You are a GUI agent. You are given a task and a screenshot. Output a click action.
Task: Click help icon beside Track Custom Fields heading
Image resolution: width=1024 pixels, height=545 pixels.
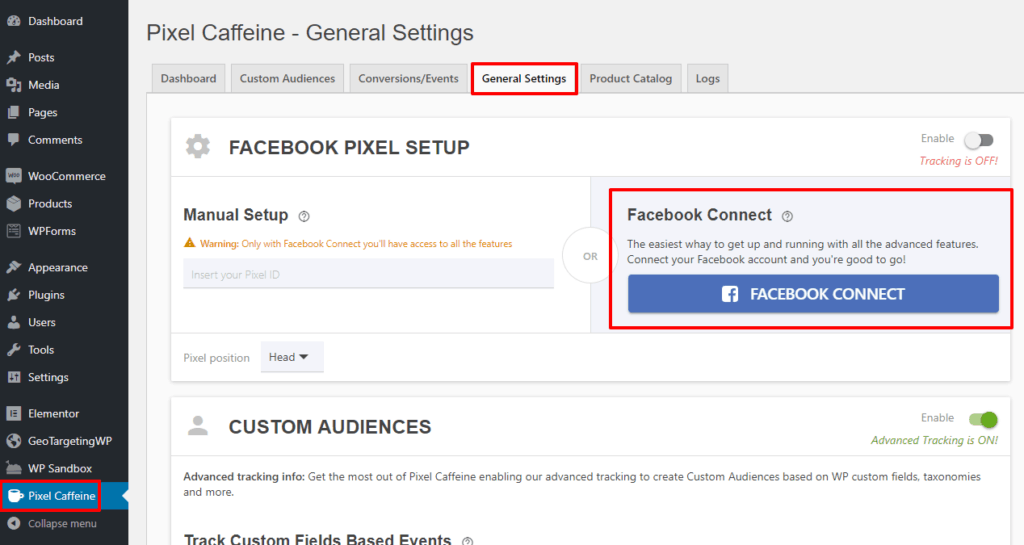[x=467, y=541]
